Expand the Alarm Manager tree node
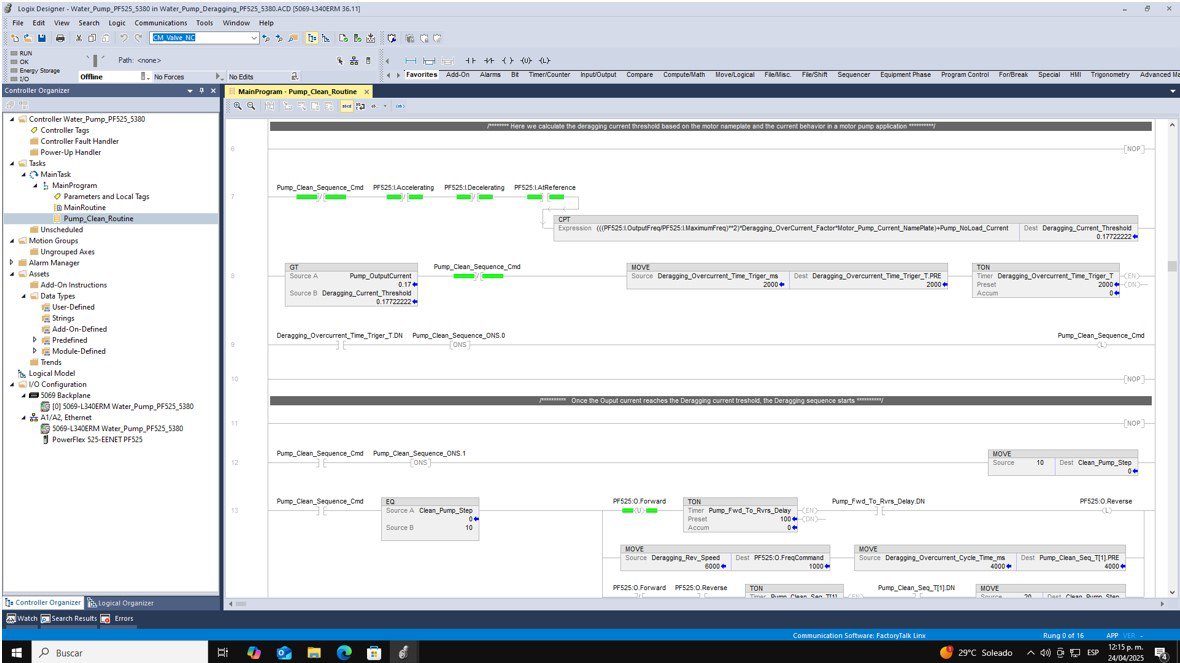The height and width of the screenshot is (663, 1180). tap(12, 263)
